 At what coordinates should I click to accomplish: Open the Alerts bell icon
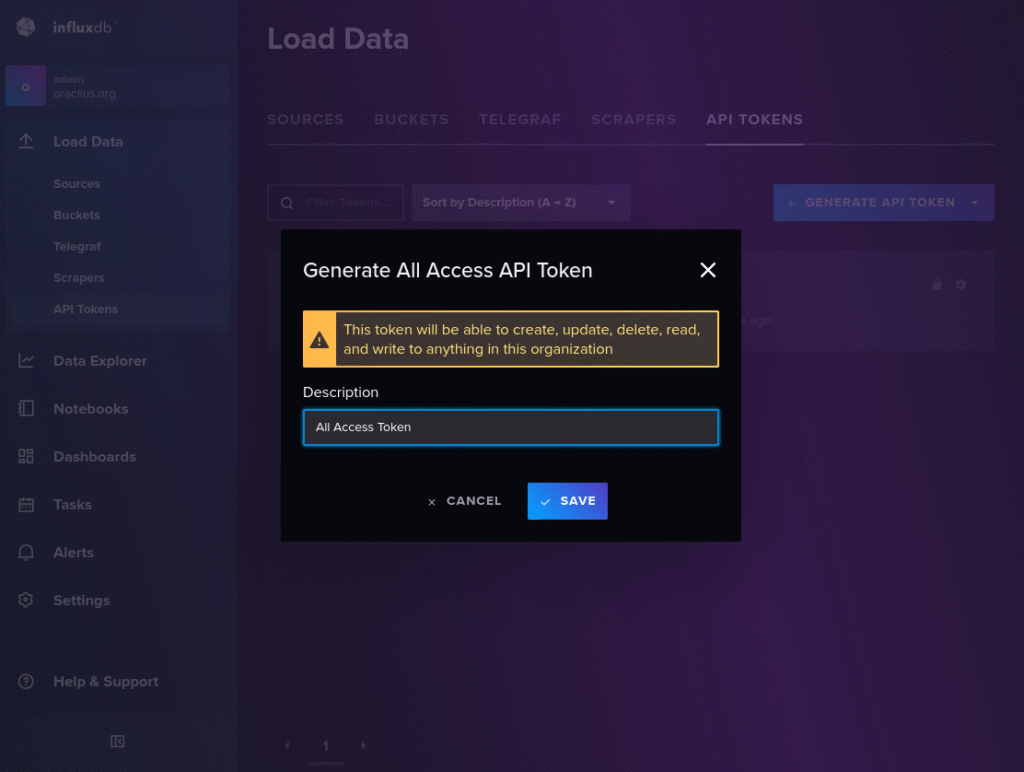pyautogui.click(x=26, y=553)
